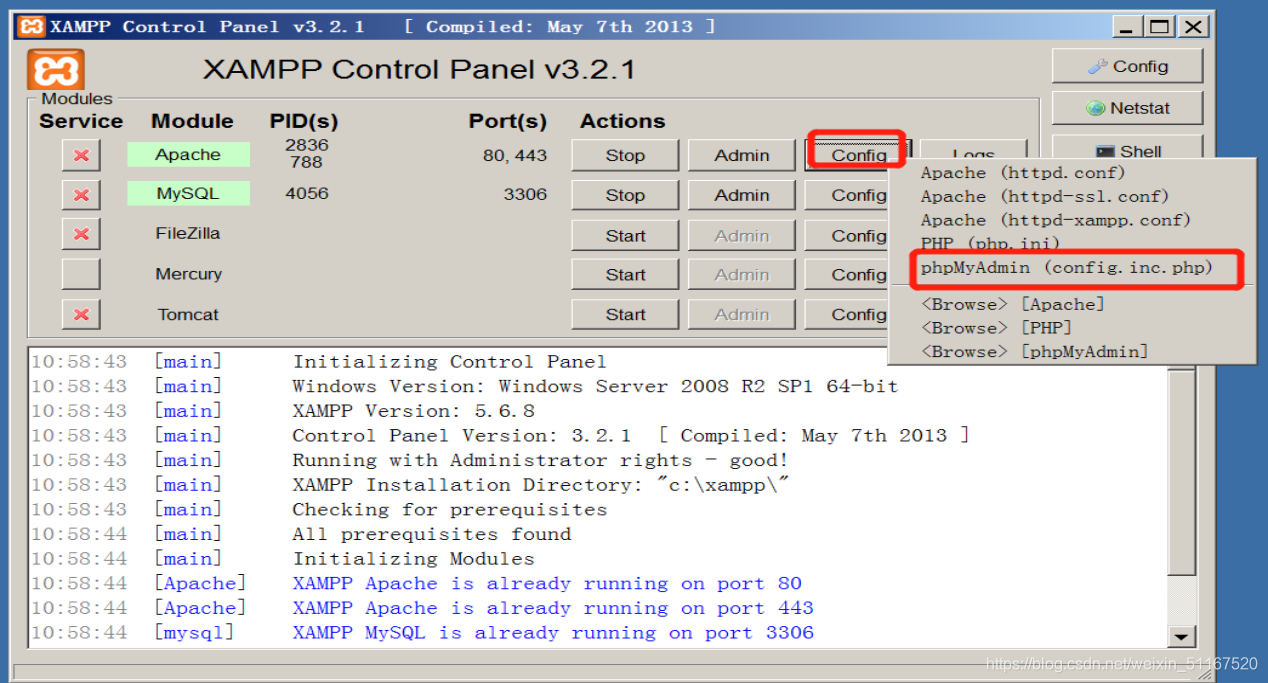Click the Apache port value '80, 443'
This screenshot has width=1268, height=683.
coord(514,155)
